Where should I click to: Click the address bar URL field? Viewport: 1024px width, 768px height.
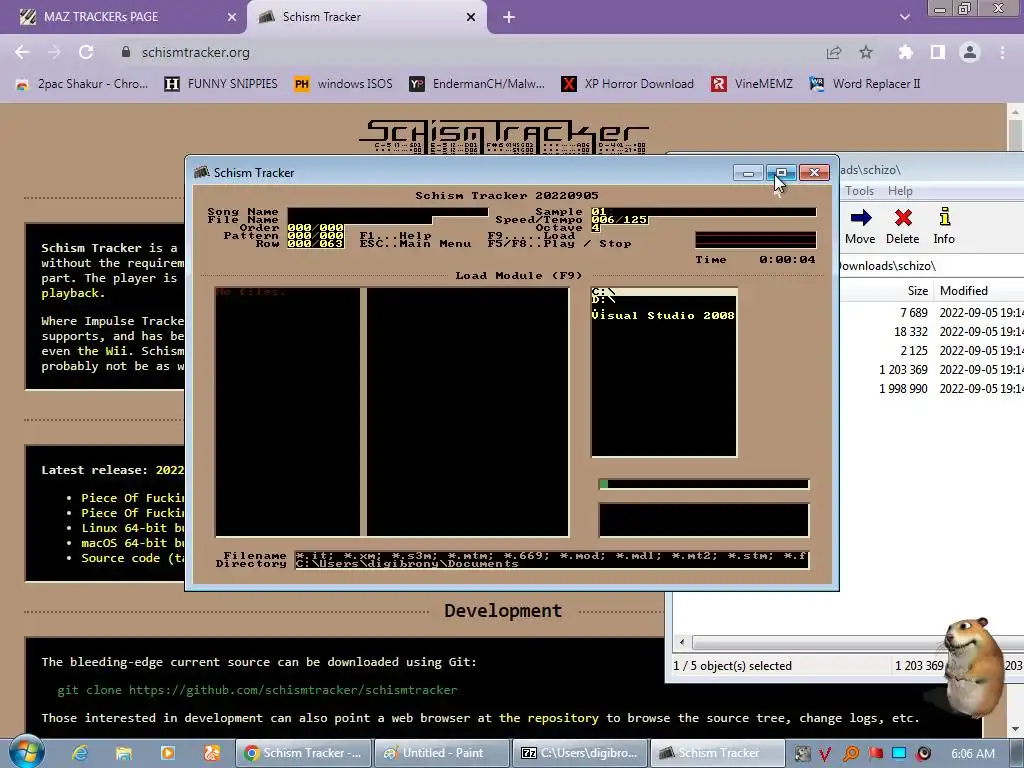coord(457,52)
